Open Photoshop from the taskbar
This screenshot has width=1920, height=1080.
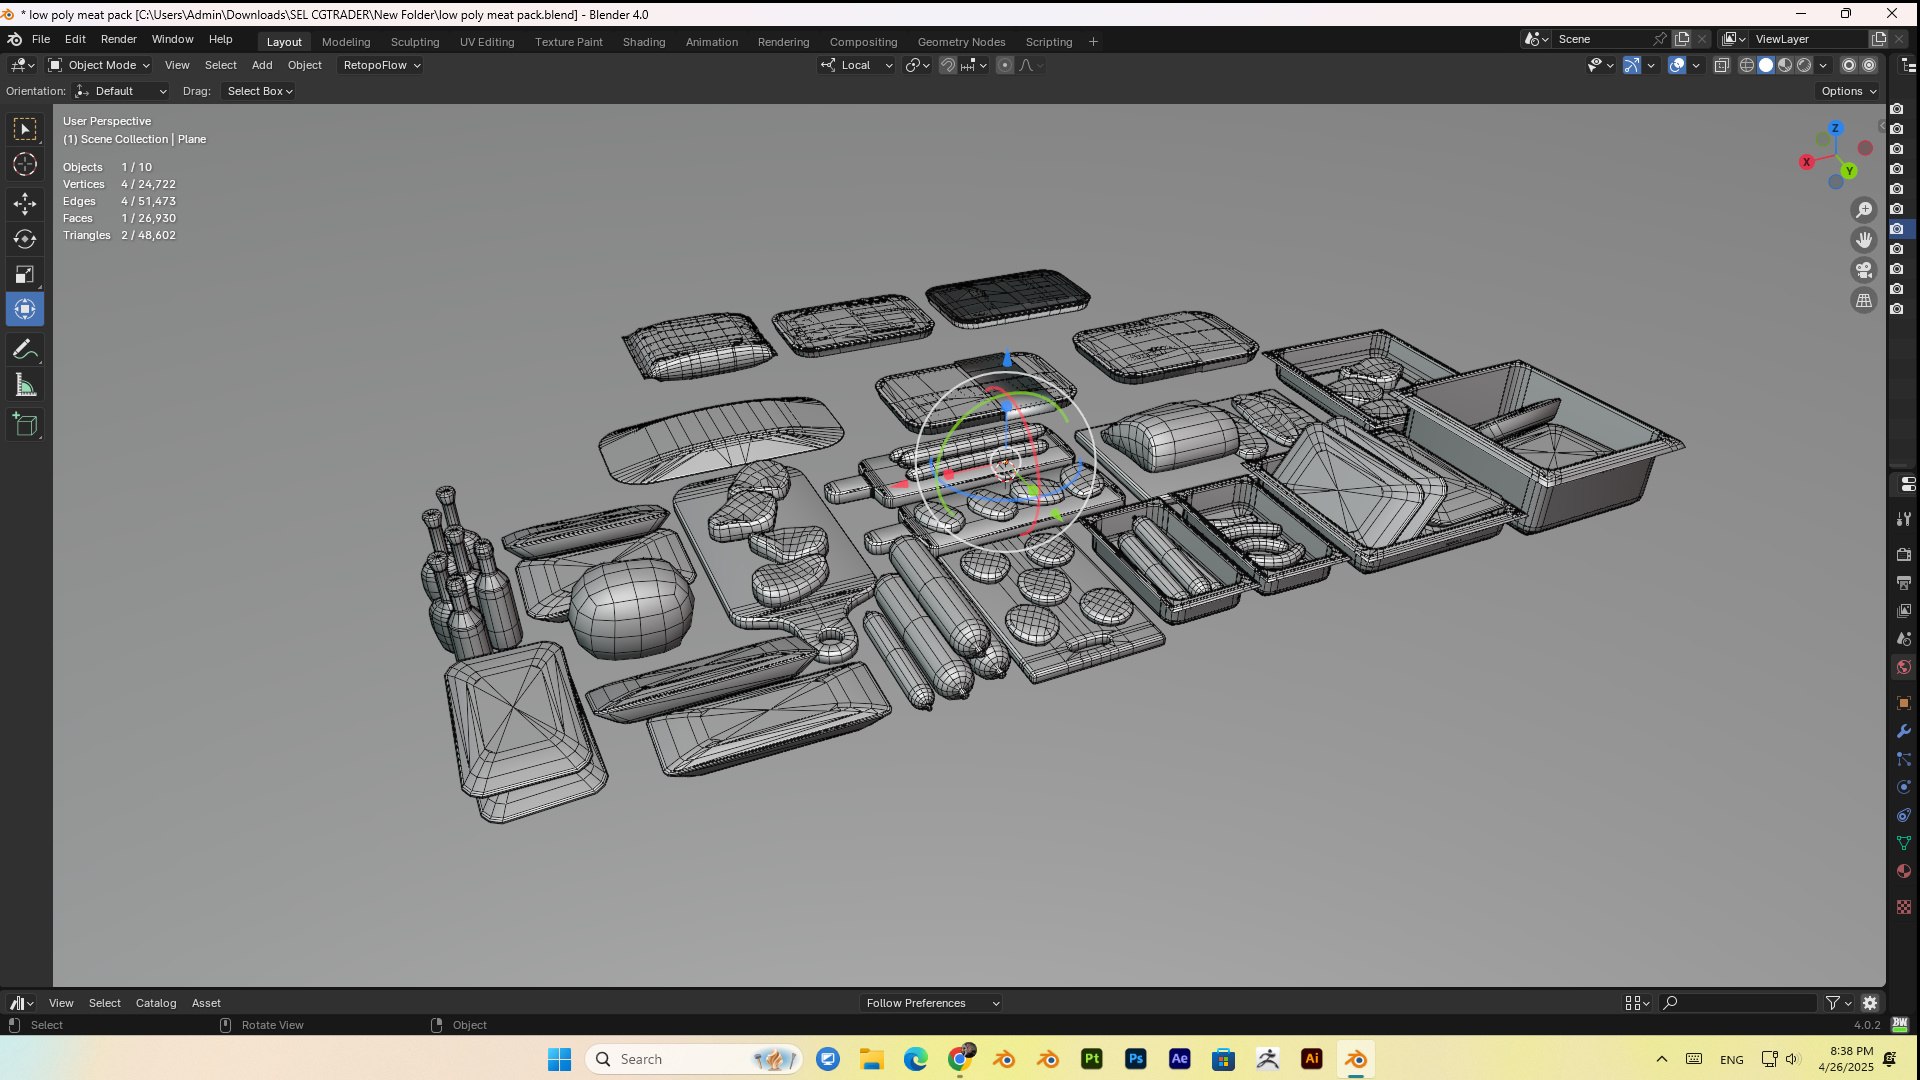pyautogui.click(x=1136, y=1059)
